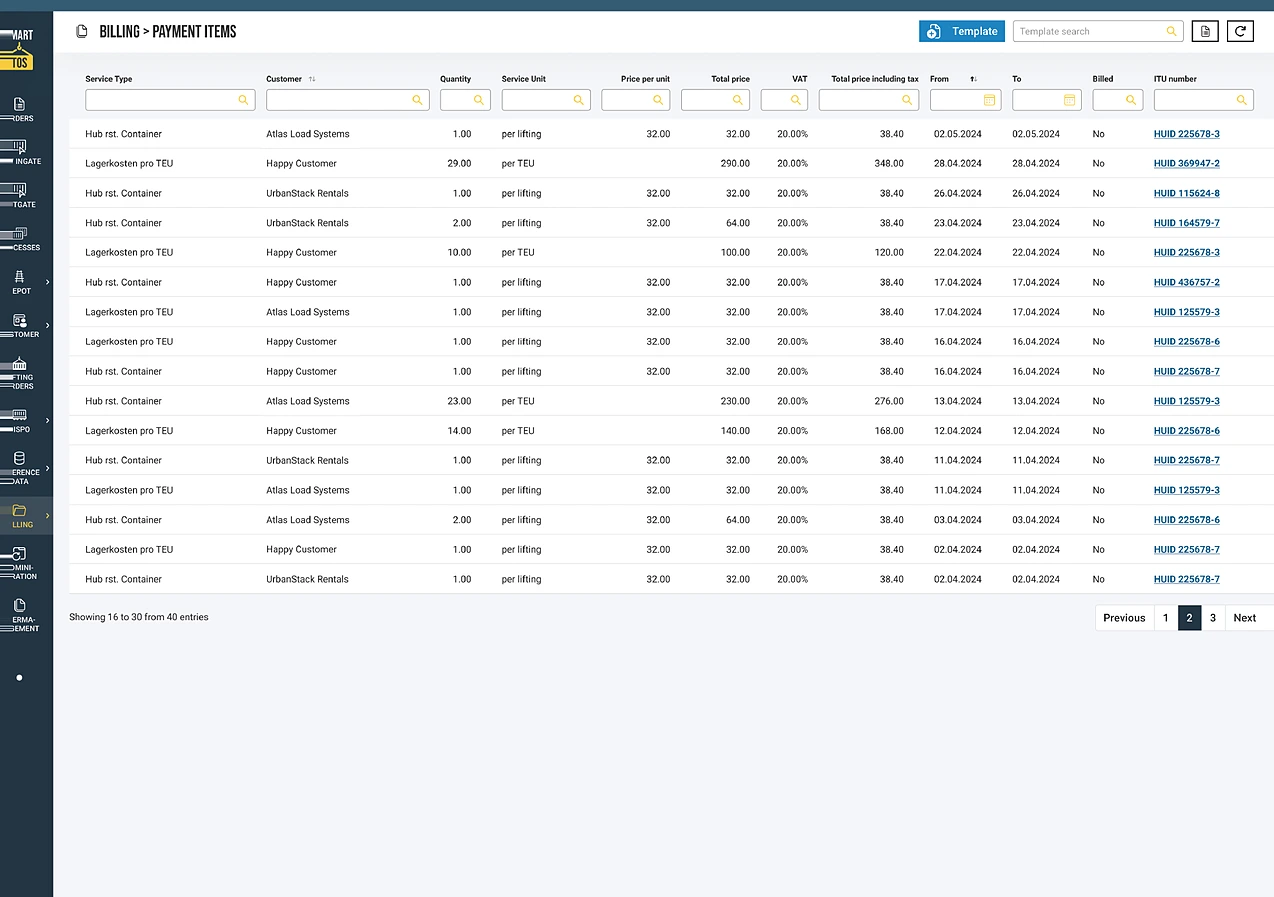
Task: Open the Lifting Orders icon in sidebar
Action: tap(20, 363)
